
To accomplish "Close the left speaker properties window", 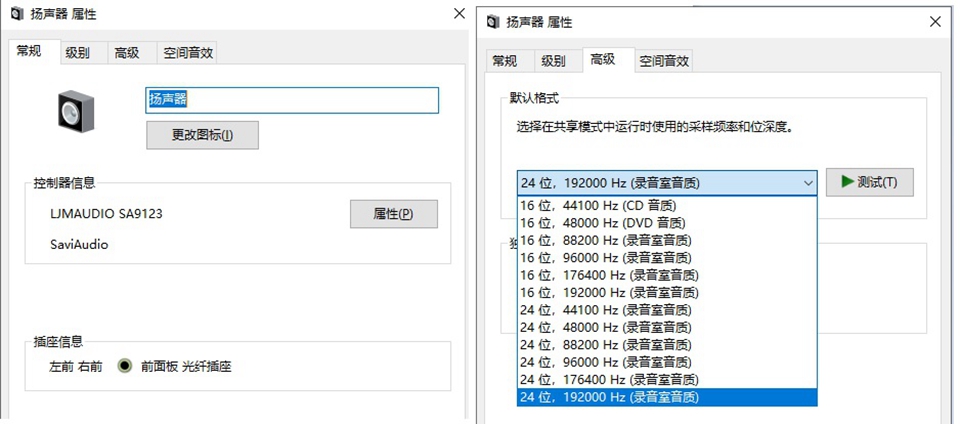I will [459, 14].
